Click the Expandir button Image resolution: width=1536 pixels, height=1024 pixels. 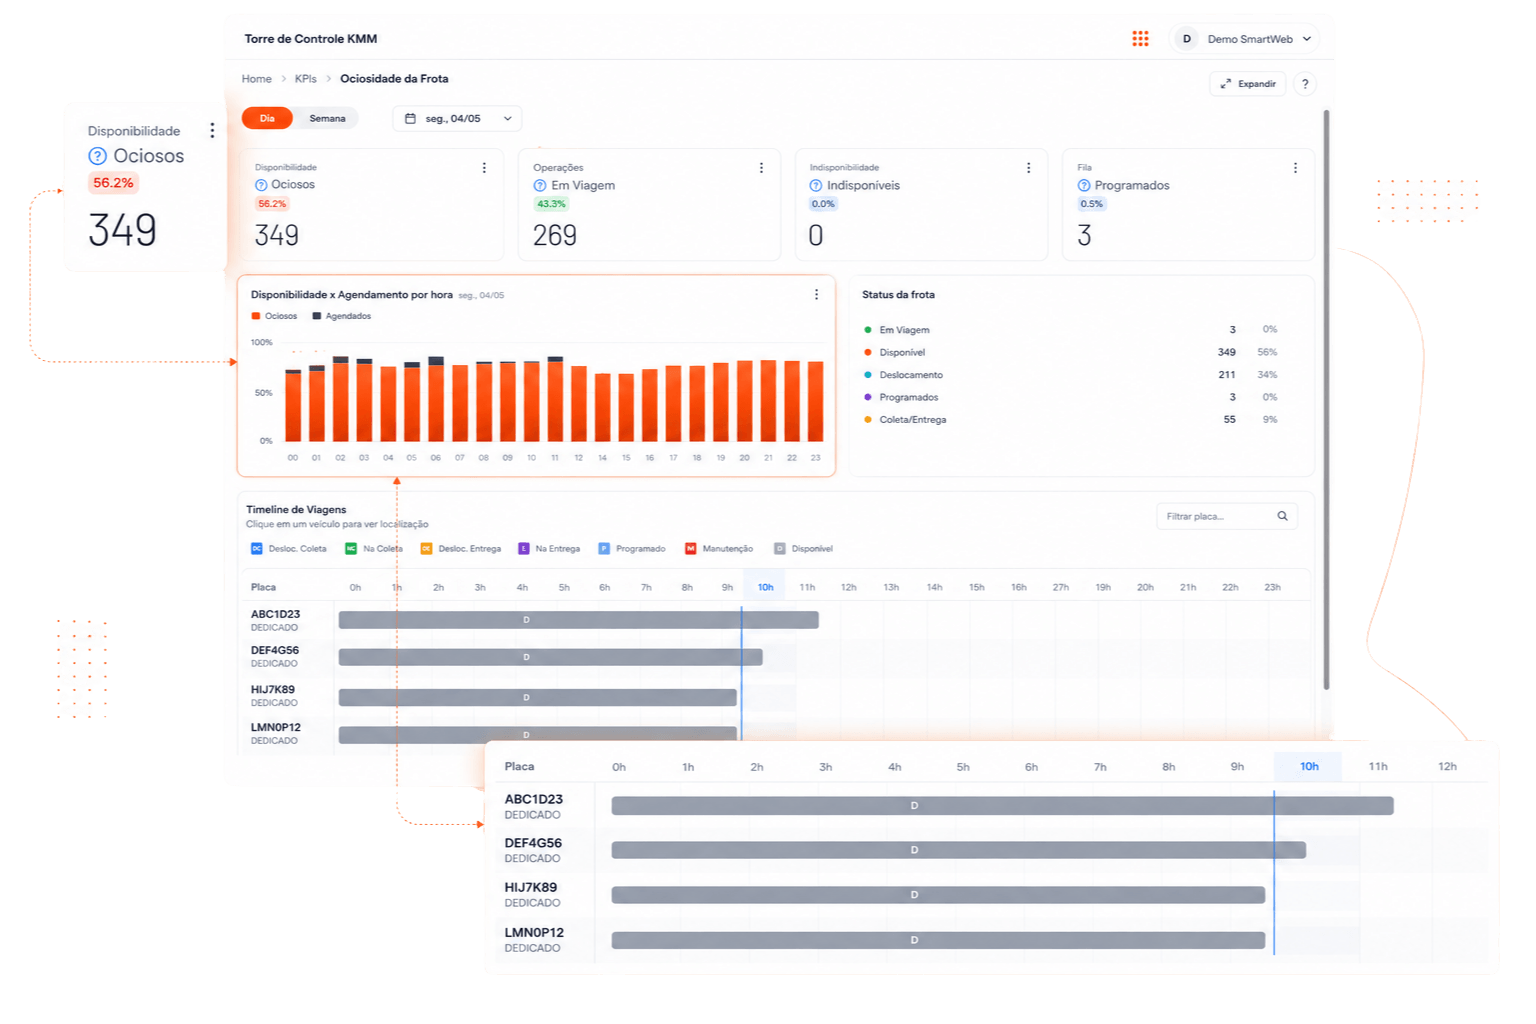[x=1248, y=84]
